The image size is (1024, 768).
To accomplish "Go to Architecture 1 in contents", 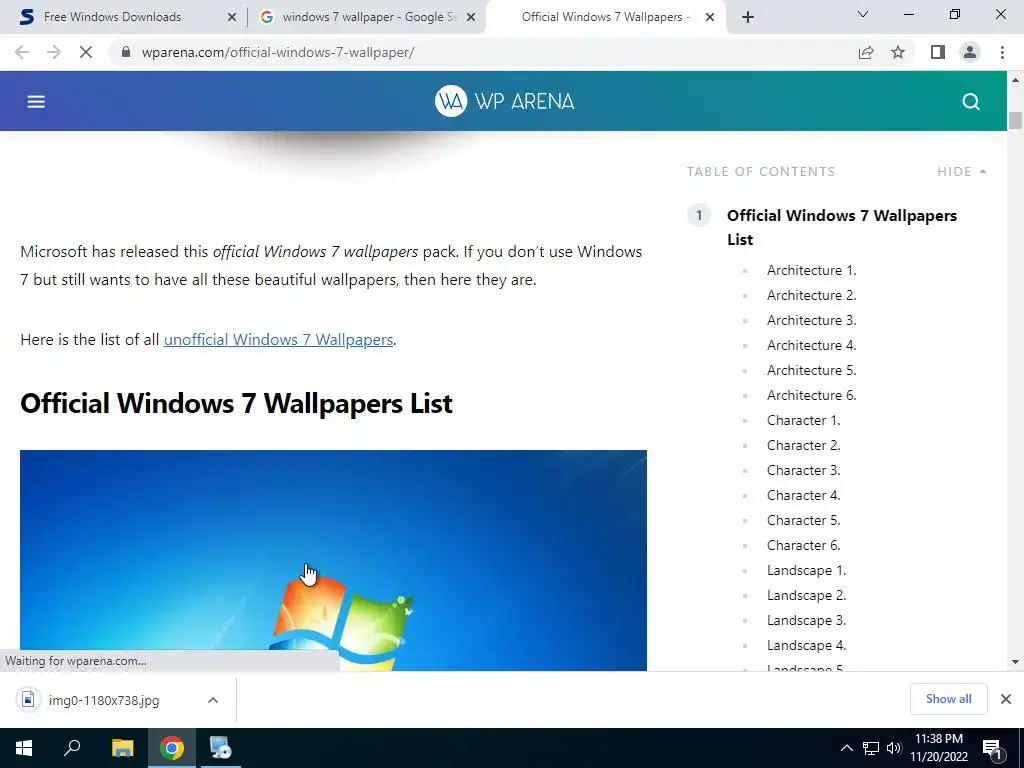I will (x=811, y=270).
